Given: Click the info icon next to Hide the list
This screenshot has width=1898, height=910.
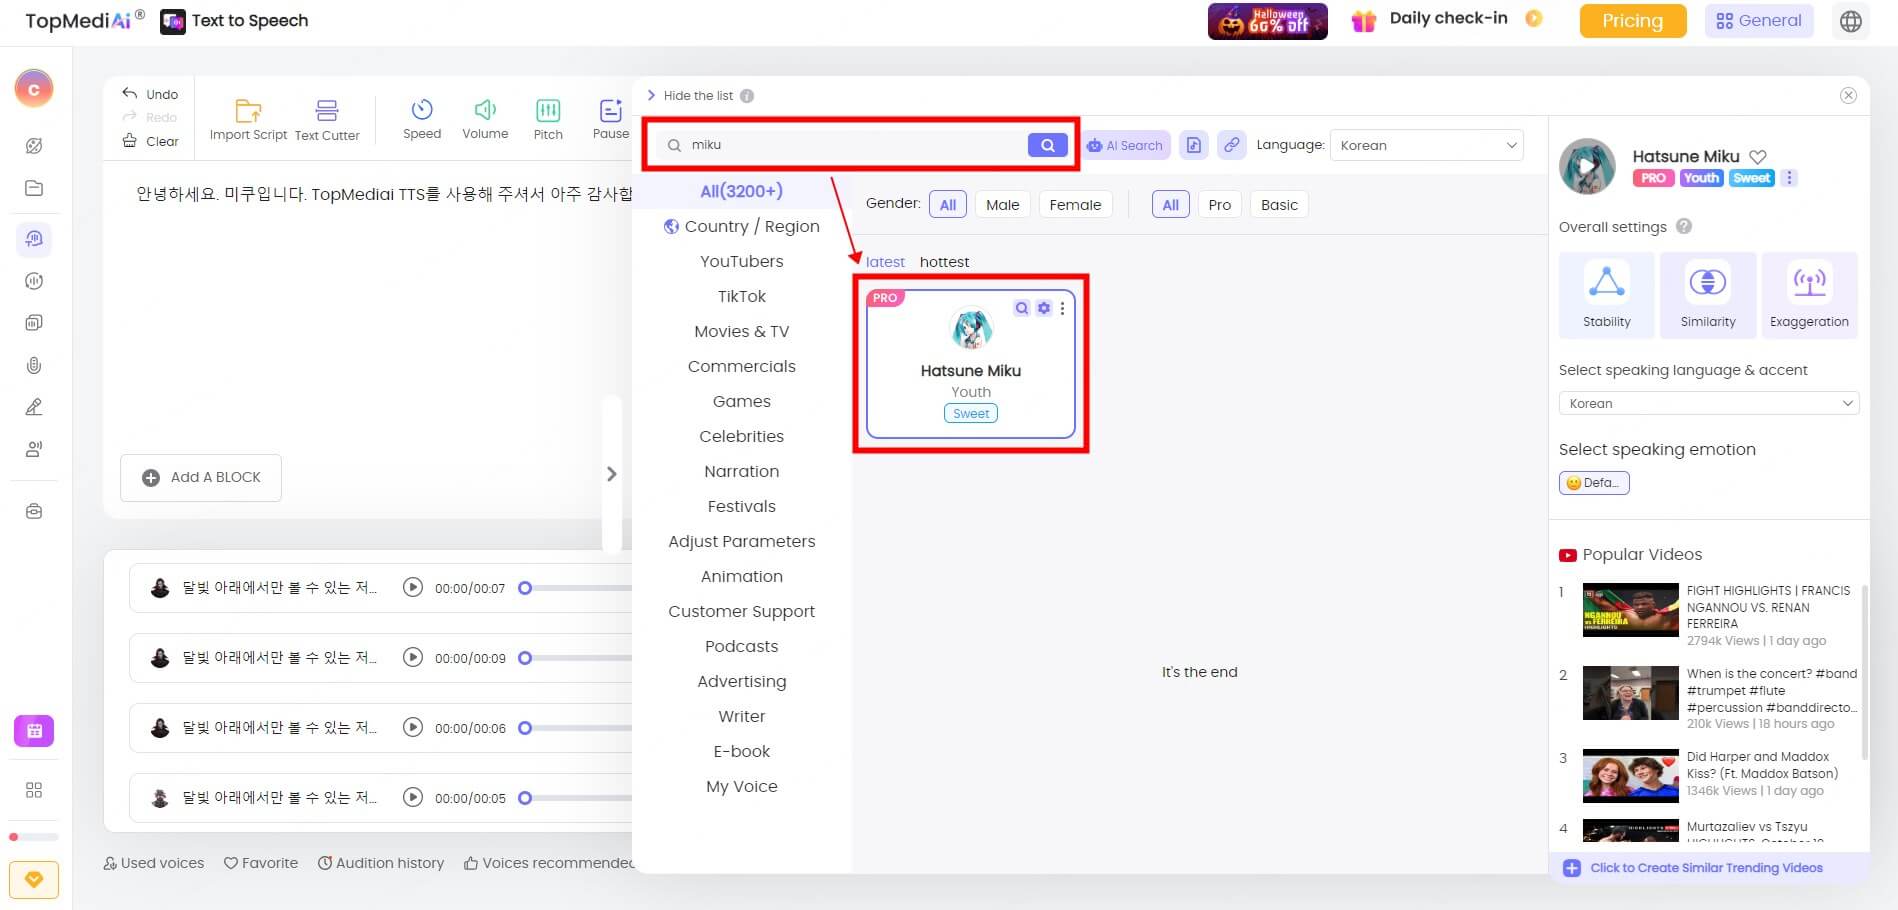Looking at the screenshot, I should click(x=747, y=96).
